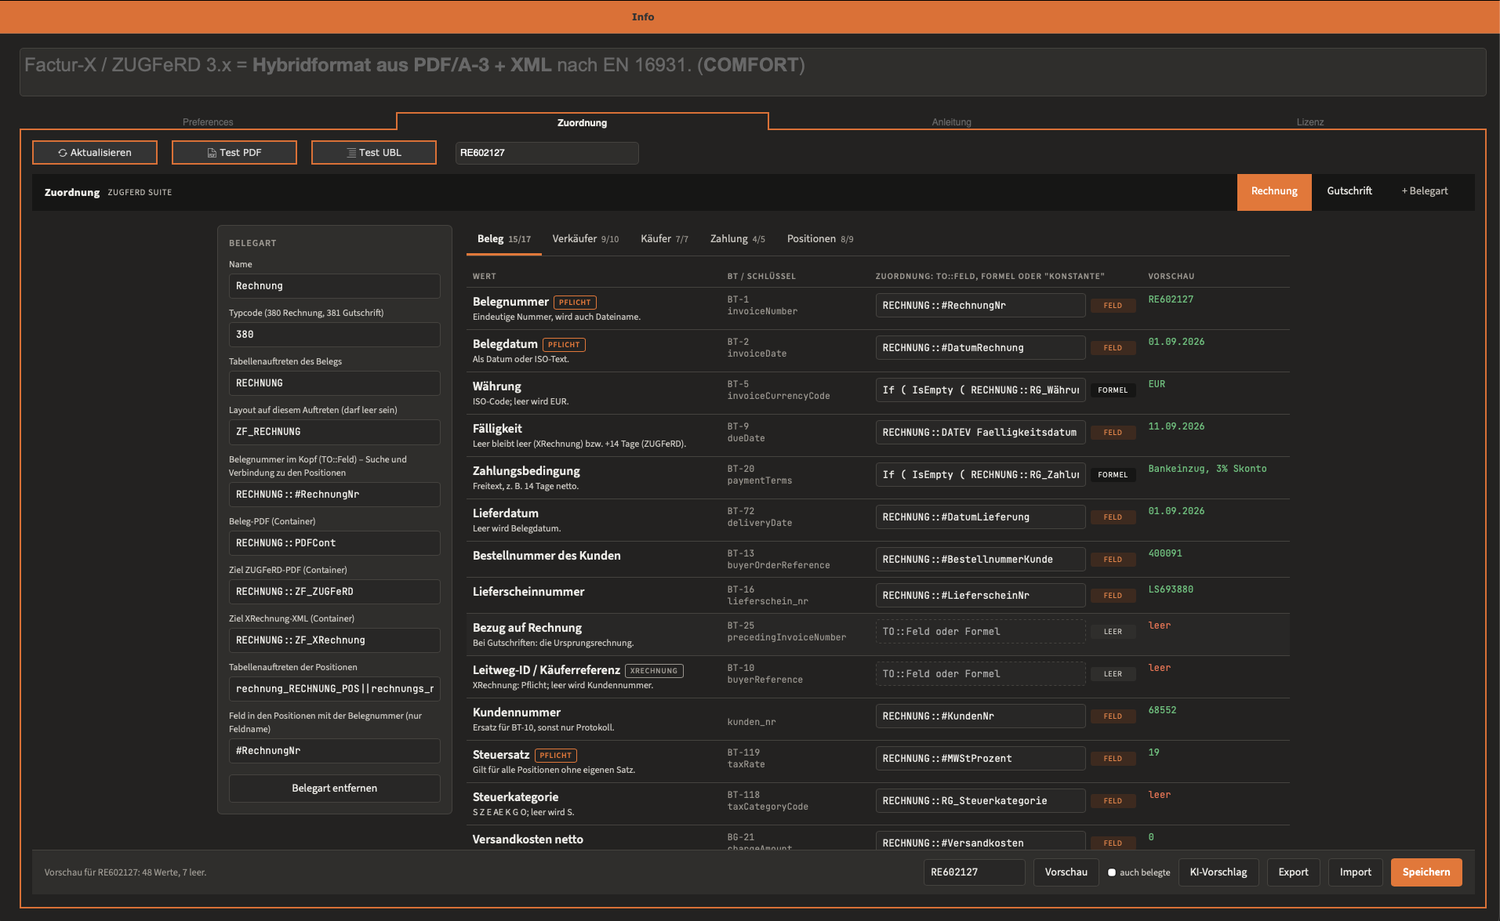This screenshot has width=1500, height=921.
Task: Switch to the Anleitung tab
Action: coord(952,122)
